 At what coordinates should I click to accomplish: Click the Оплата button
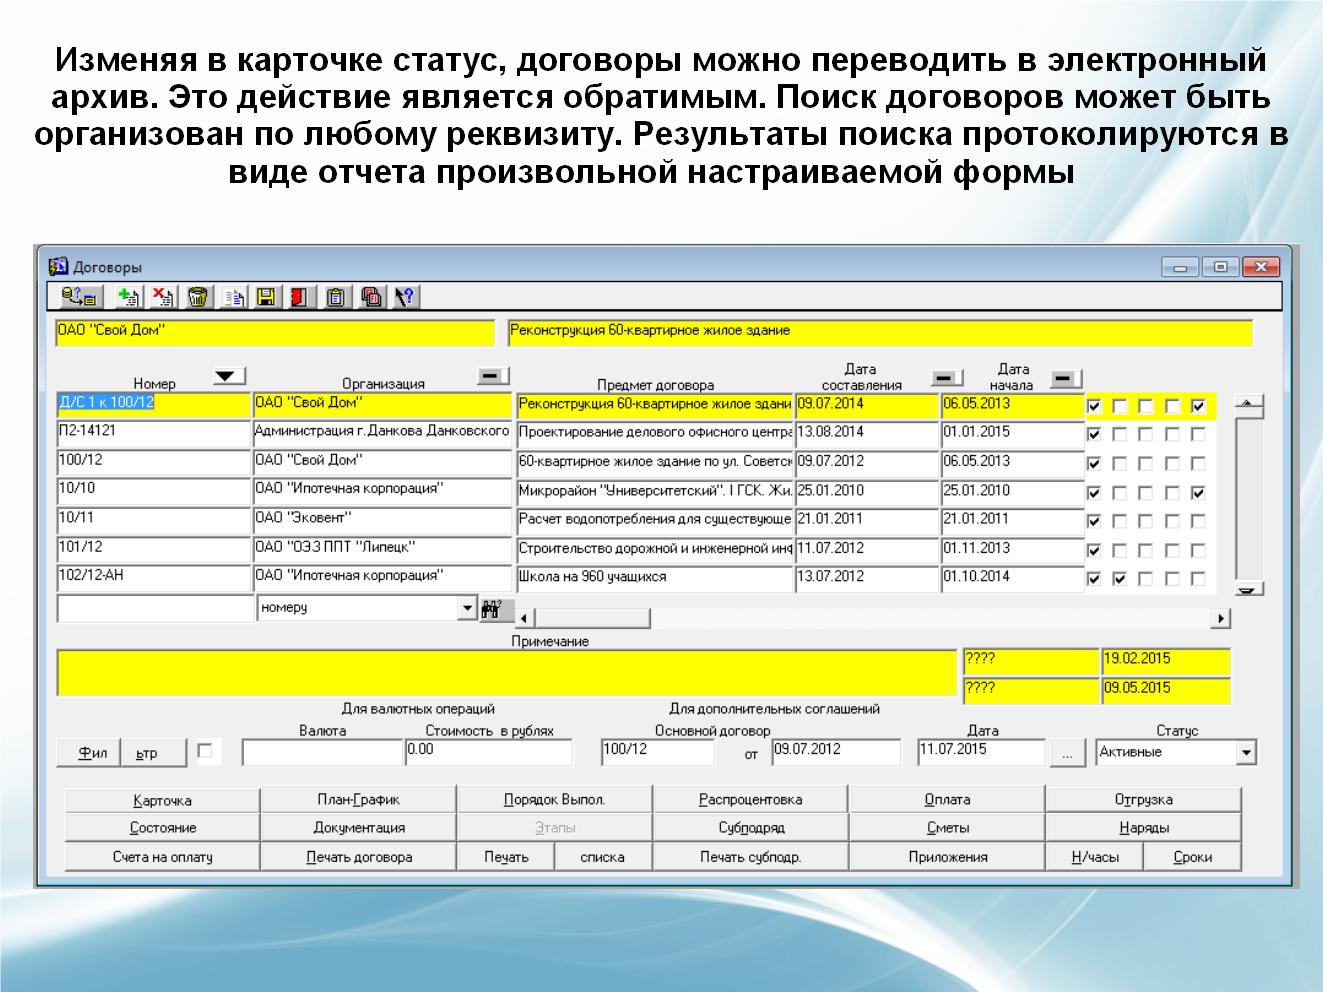point(947,800)
